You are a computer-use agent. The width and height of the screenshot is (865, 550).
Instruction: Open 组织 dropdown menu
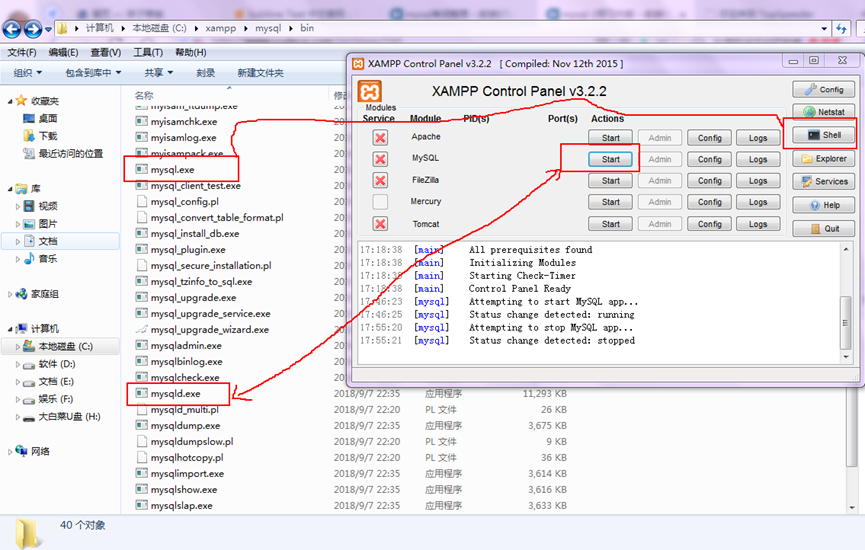tap(28, 73)
